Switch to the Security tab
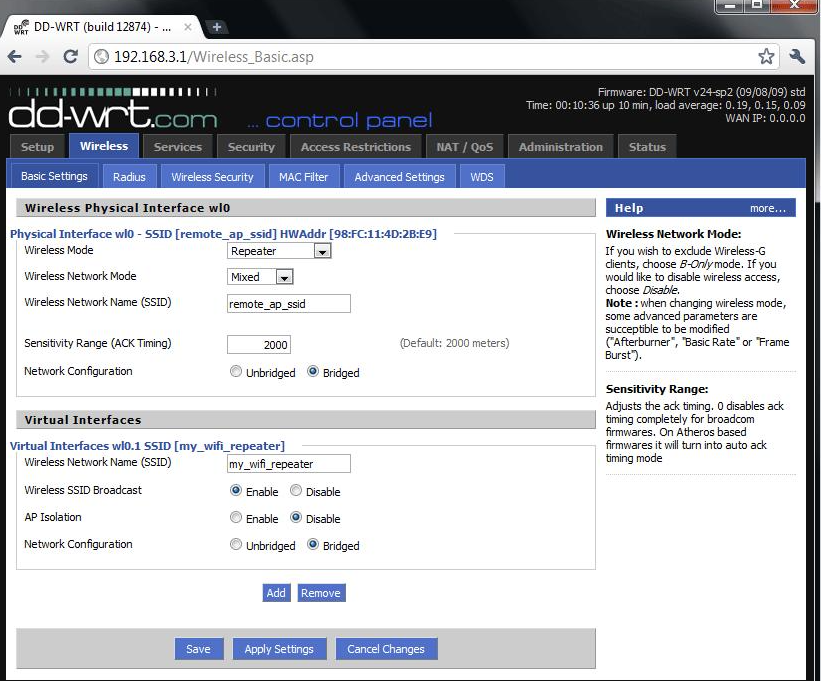 251,147
